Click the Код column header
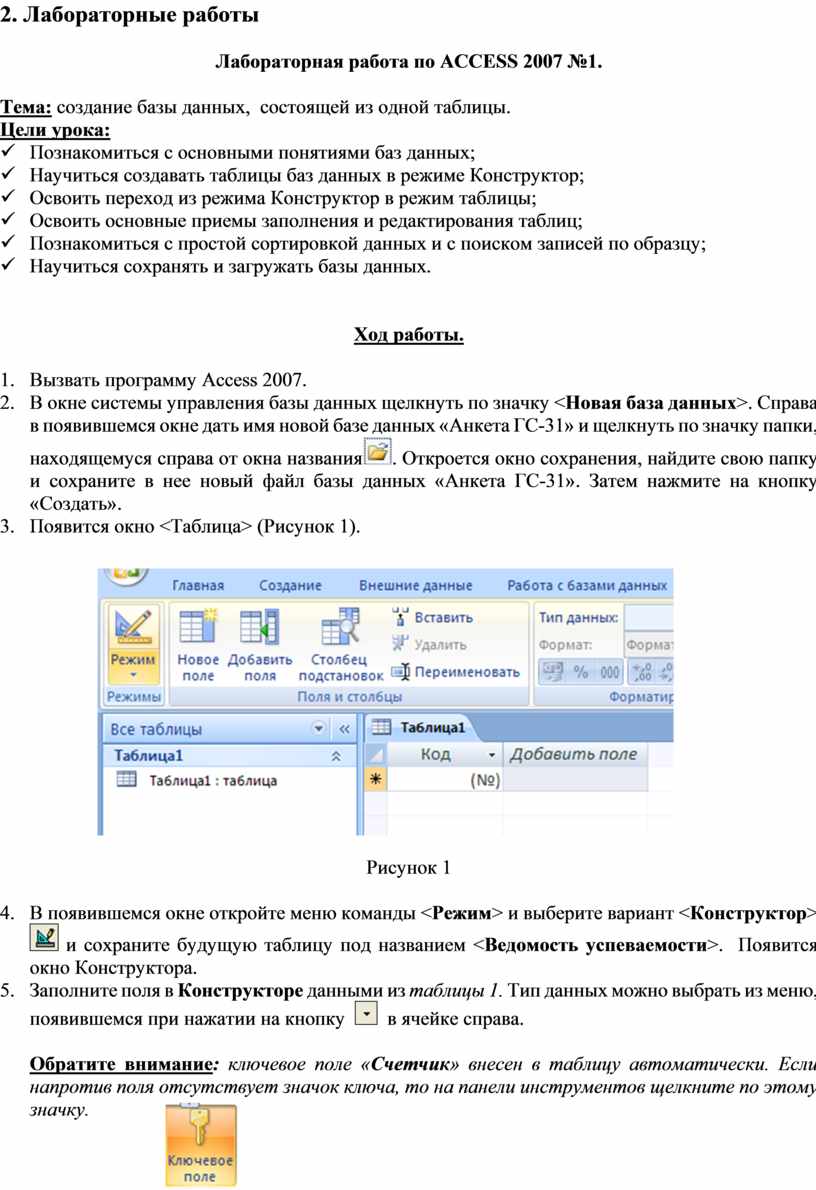Viewport: 816px width, 1190px height. [444, 754]
